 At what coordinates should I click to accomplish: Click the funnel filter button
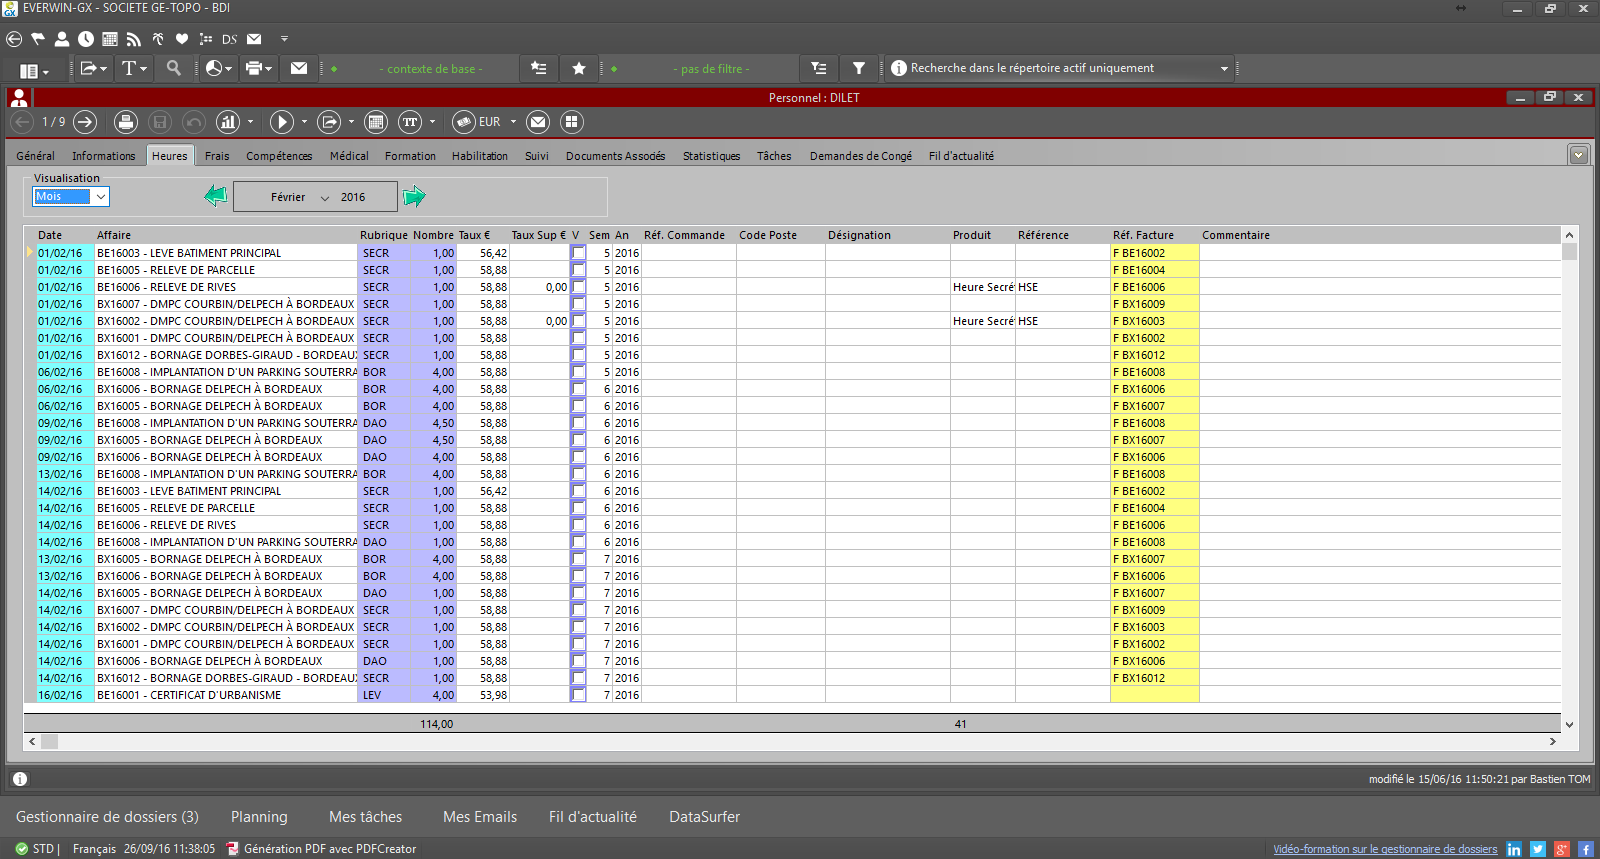859,68
